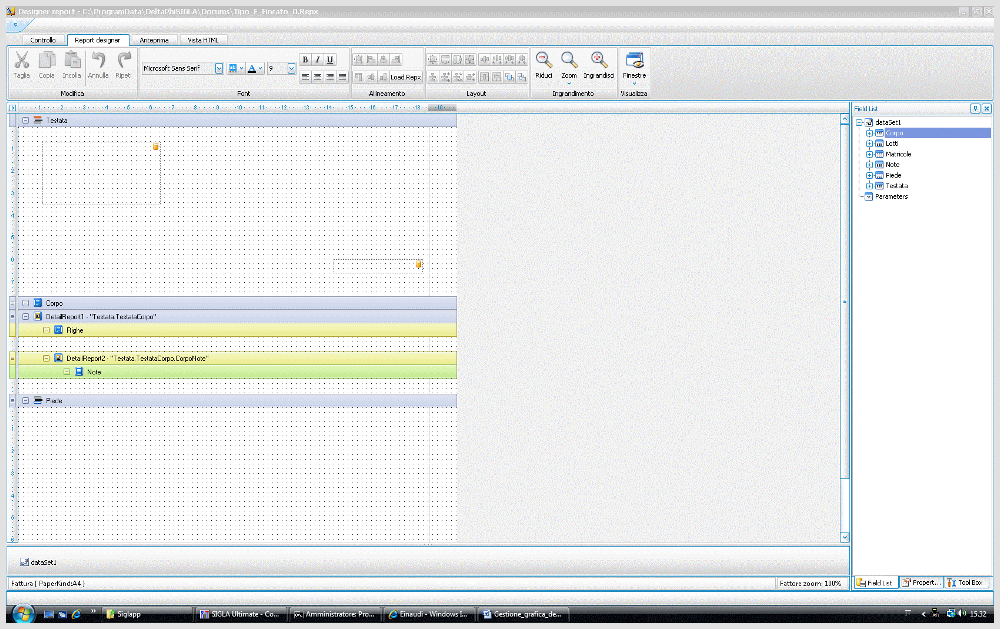
Task: Close the Field List panel
Action: (987, 109)
